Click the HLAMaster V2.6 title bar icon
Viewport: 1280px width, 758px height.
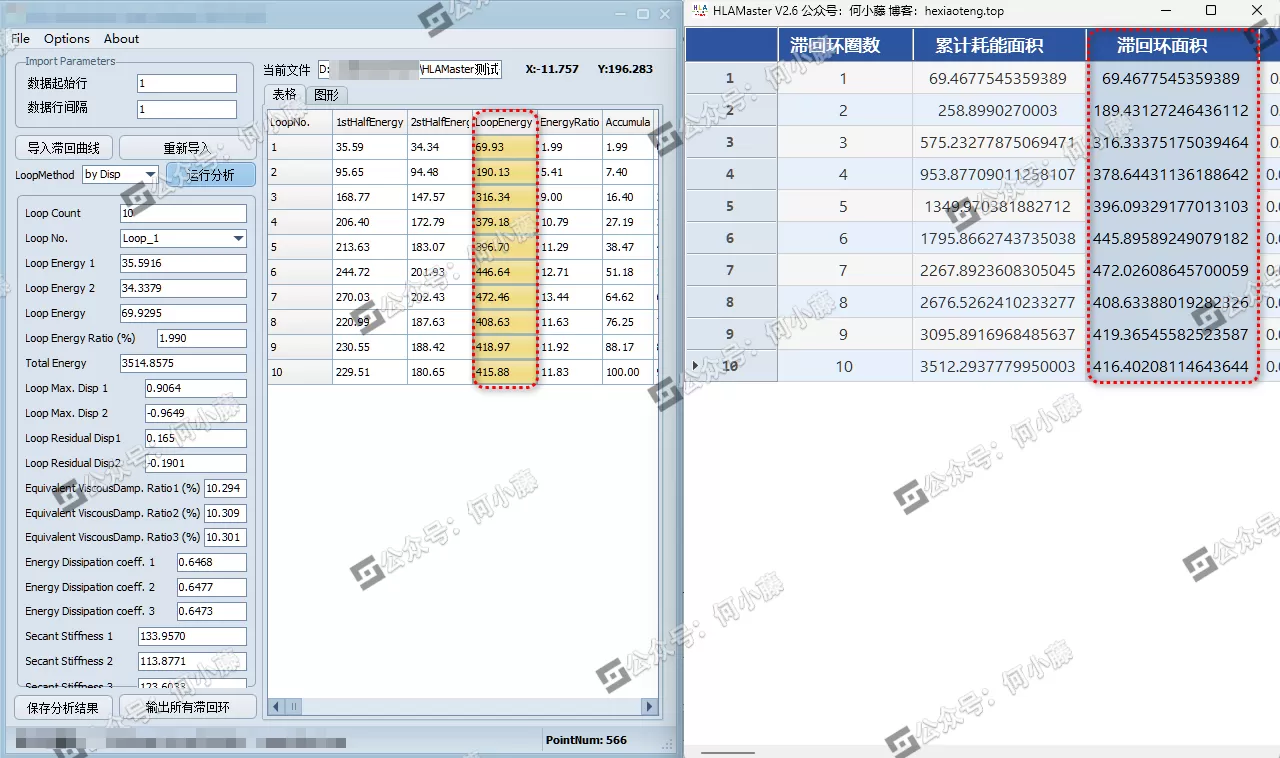pos(698,11)
